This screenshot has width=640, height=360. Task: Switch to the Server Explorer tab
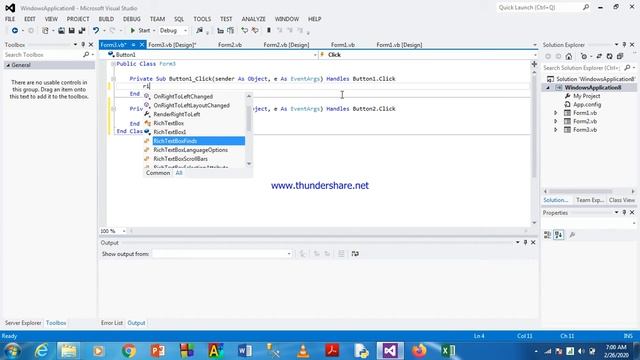click(23, 323)
